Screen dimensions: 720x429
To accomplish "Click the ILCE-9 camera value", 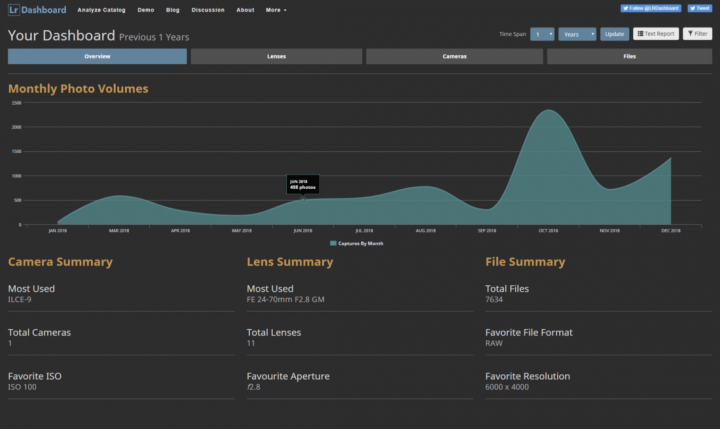I will [x=20, y=299].
